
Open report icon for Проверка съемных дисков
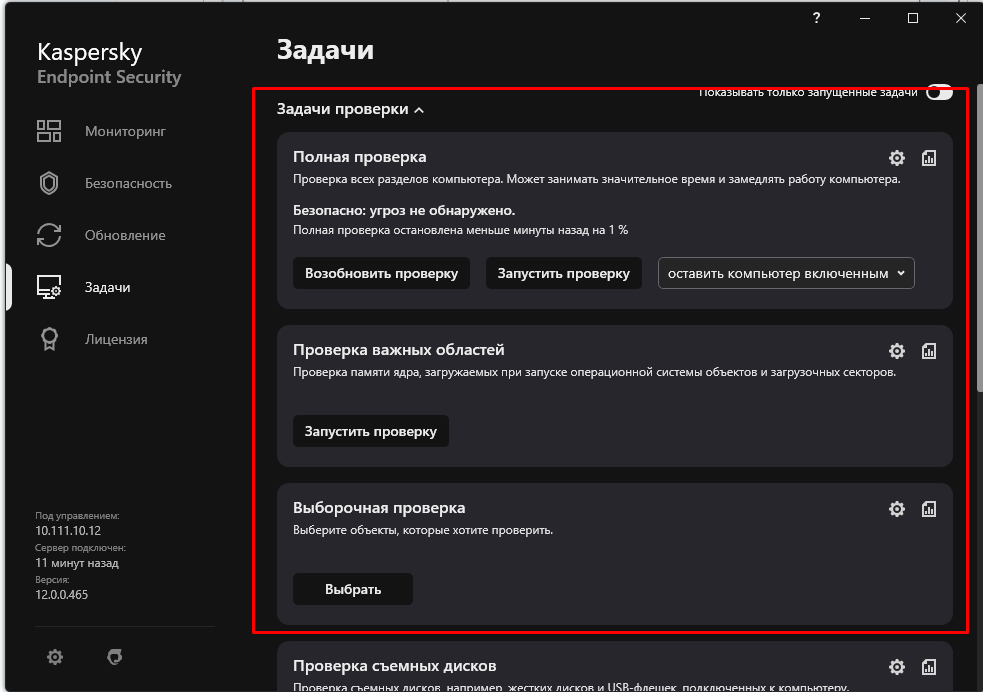[928, 667]
